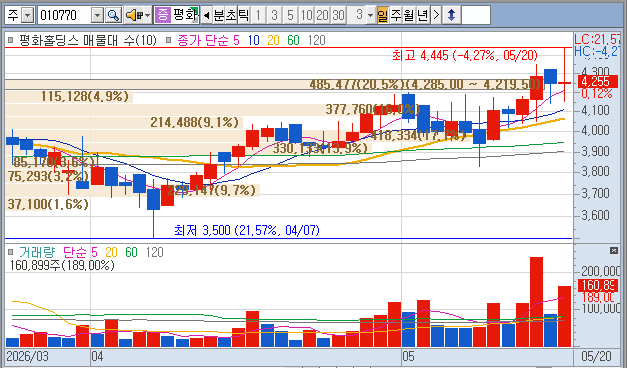Click the red 160,89 volume axis tag

coord(598,285)
